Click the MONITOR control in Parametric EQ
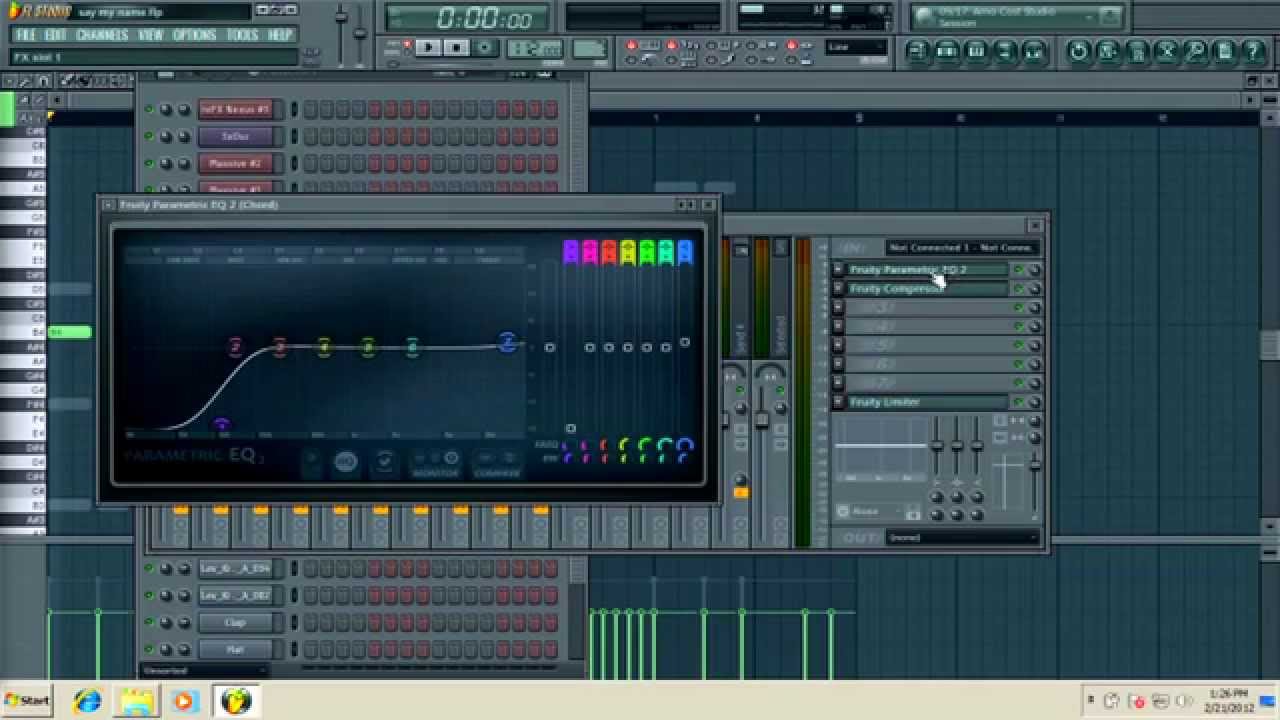Viewport: 1280px width, 720px height. [435, 463]
